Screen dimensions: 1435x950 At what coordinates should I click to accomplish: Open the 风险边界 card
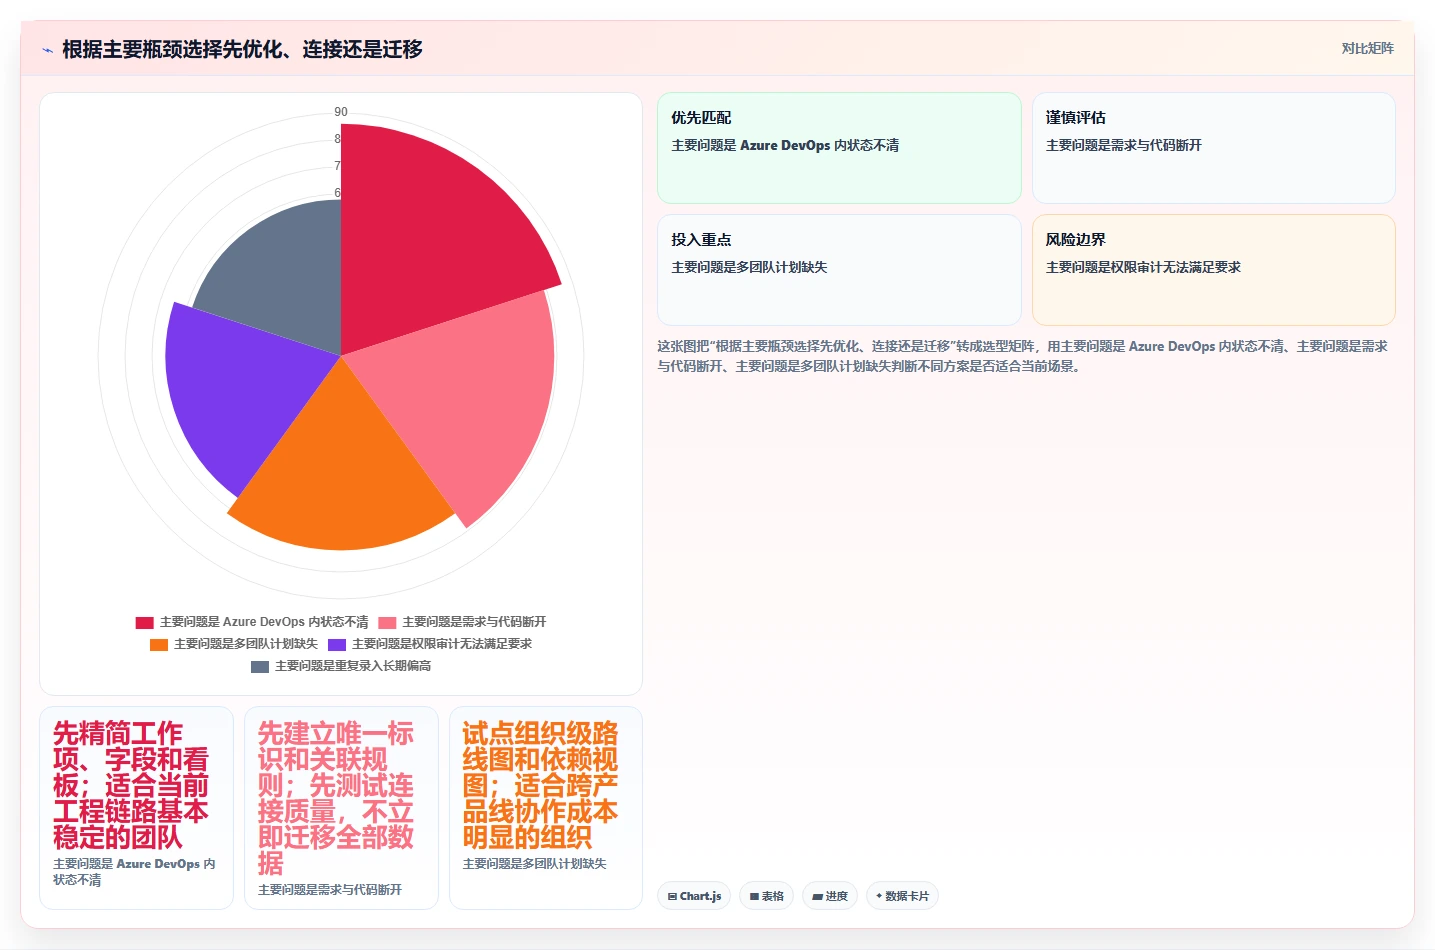tap(1213, 270)
